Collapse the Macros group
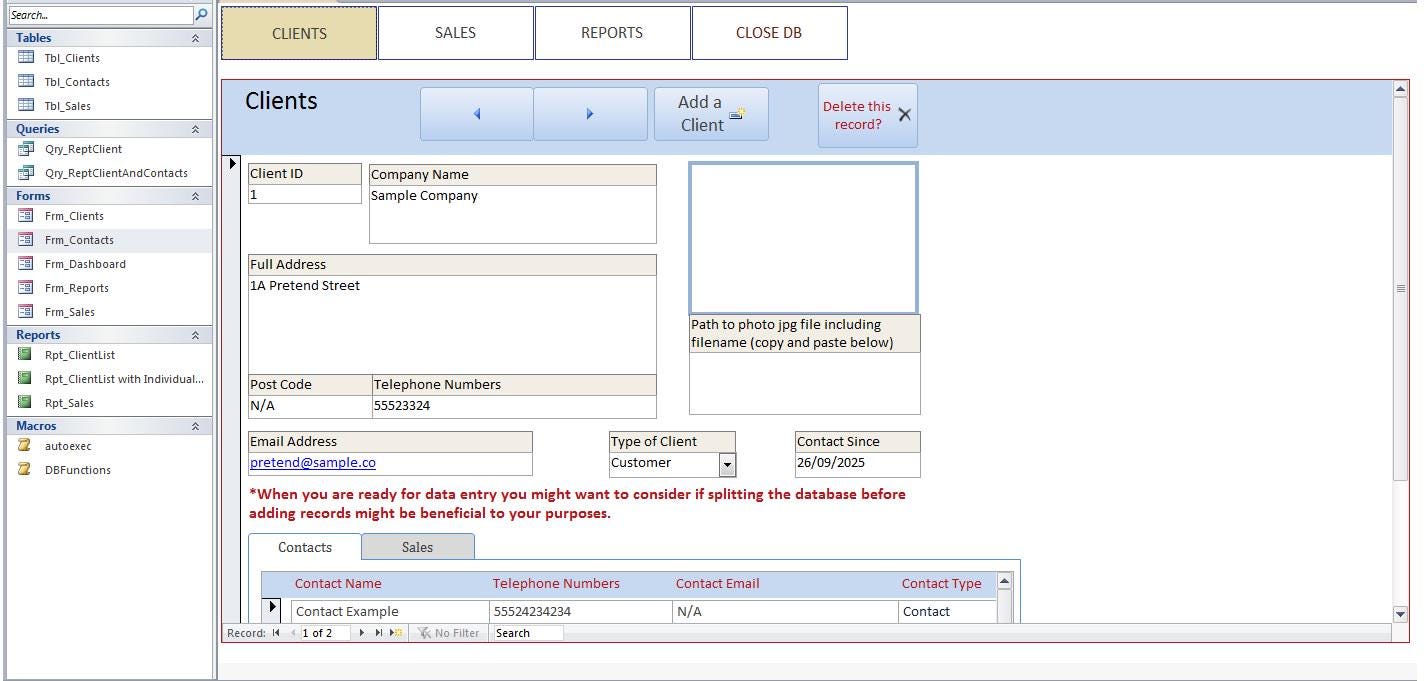This screenshot has height=681, width=1426. (195, 426)
